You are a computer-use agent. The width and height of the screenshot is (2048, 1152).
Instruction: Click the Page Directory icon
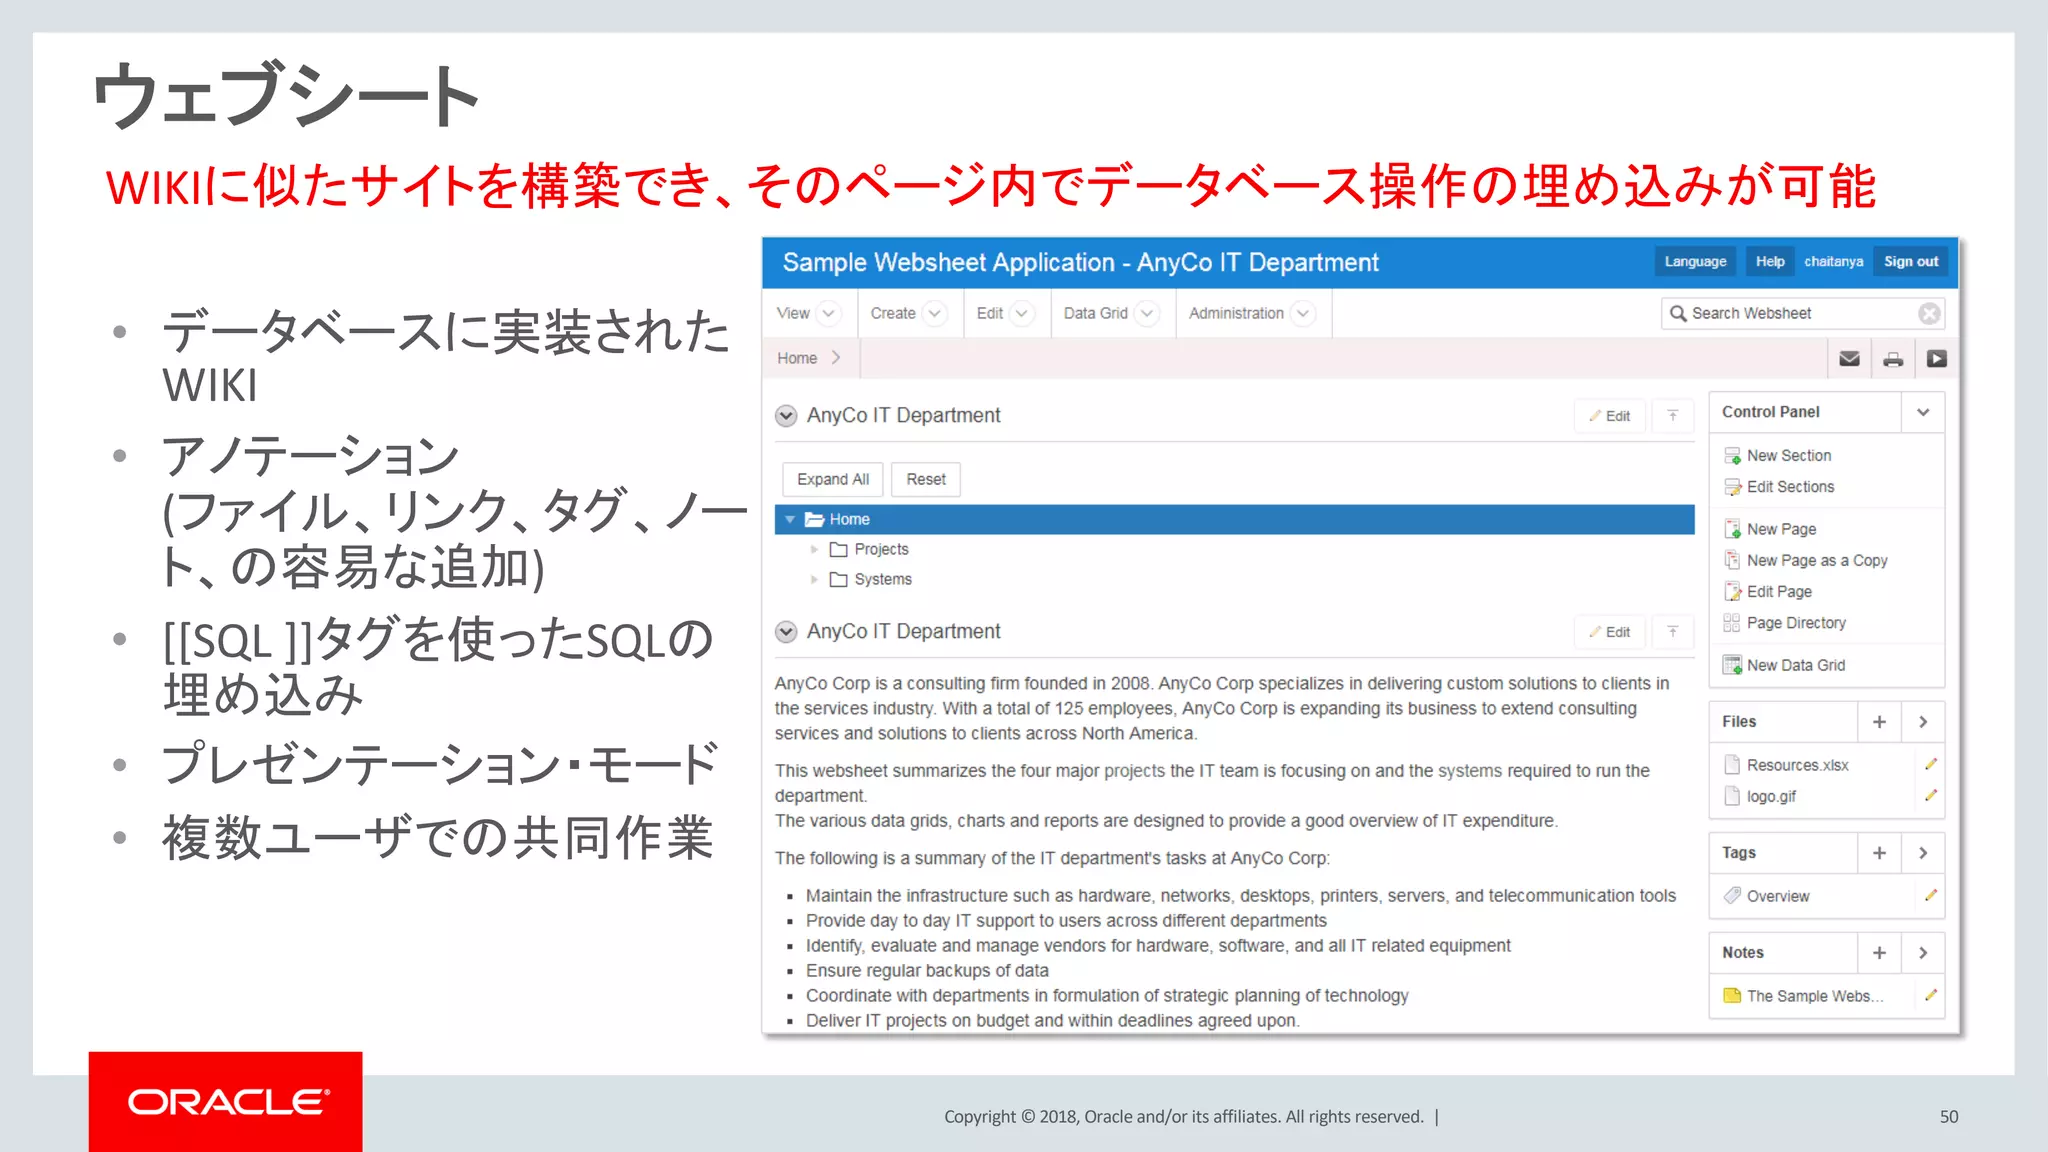pyautogui.click(x=1732, y=623)
